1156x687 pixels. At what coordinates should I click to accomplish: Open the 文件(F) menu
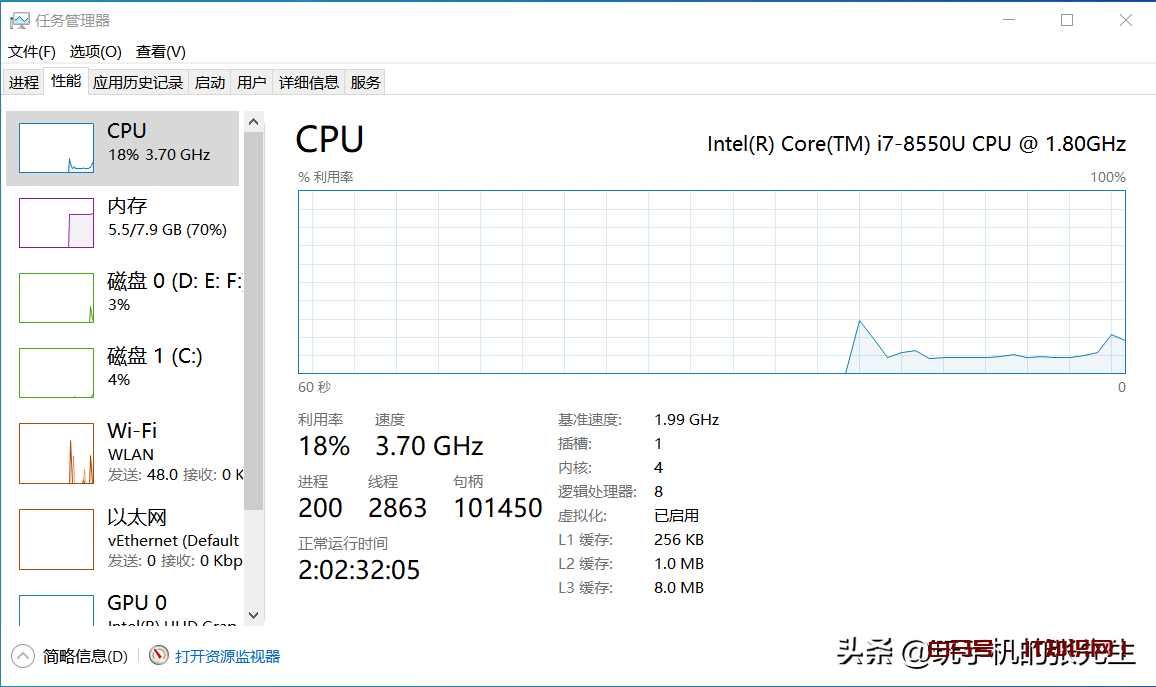[x=32, y=52]
